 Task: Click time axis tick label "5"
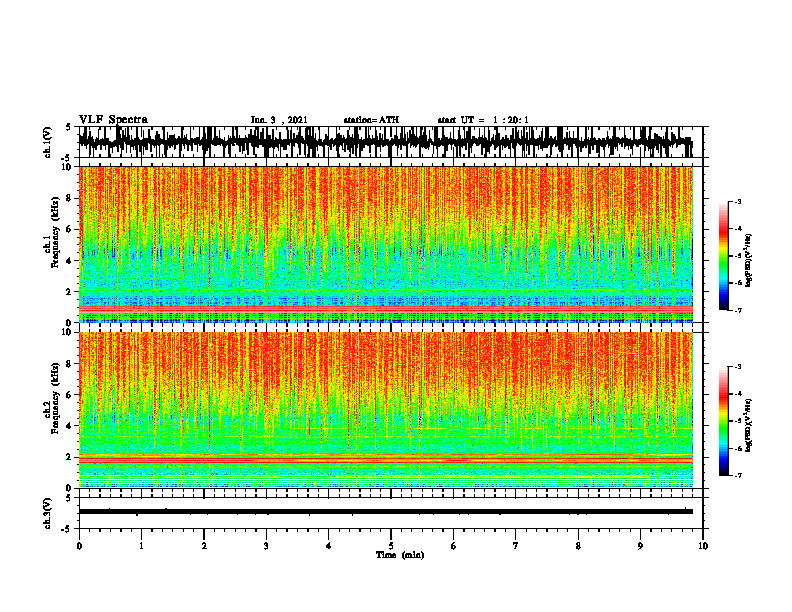pyautogui.click(x=391, y=546)
